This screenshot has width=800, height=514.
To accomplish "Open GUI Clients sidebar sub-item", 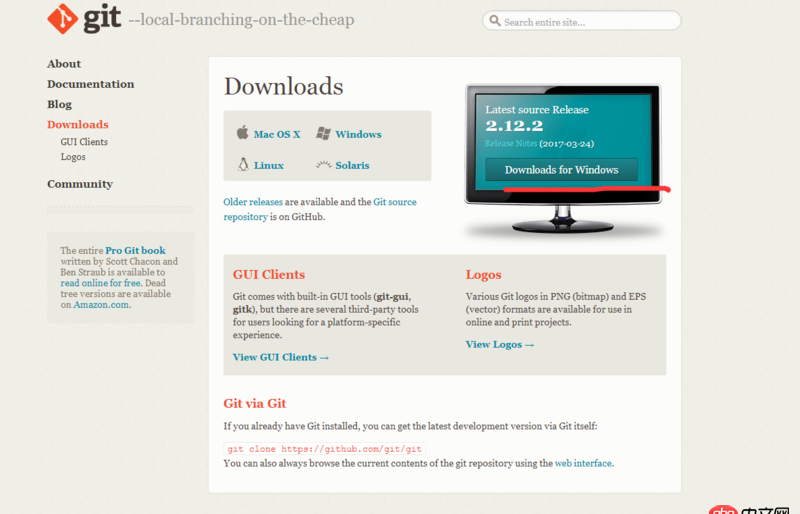I will tap(84, 142).
